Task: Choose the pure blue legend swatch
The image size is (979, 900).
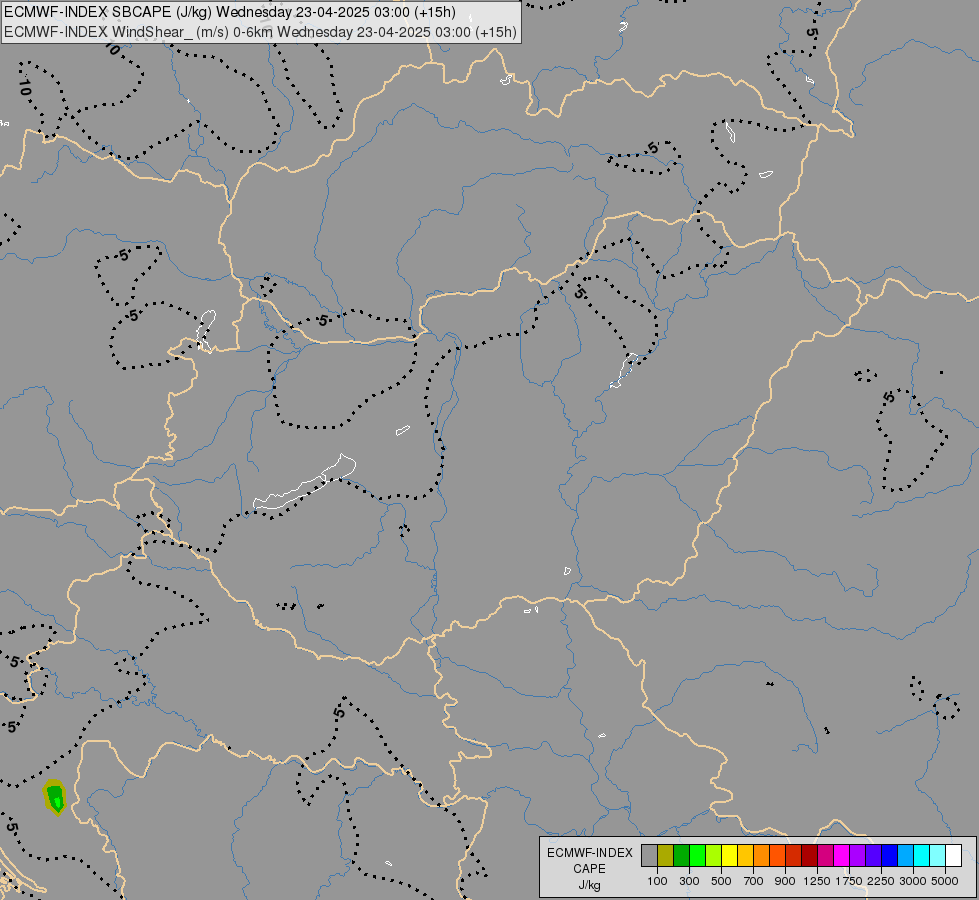Action: pos(889,856)
